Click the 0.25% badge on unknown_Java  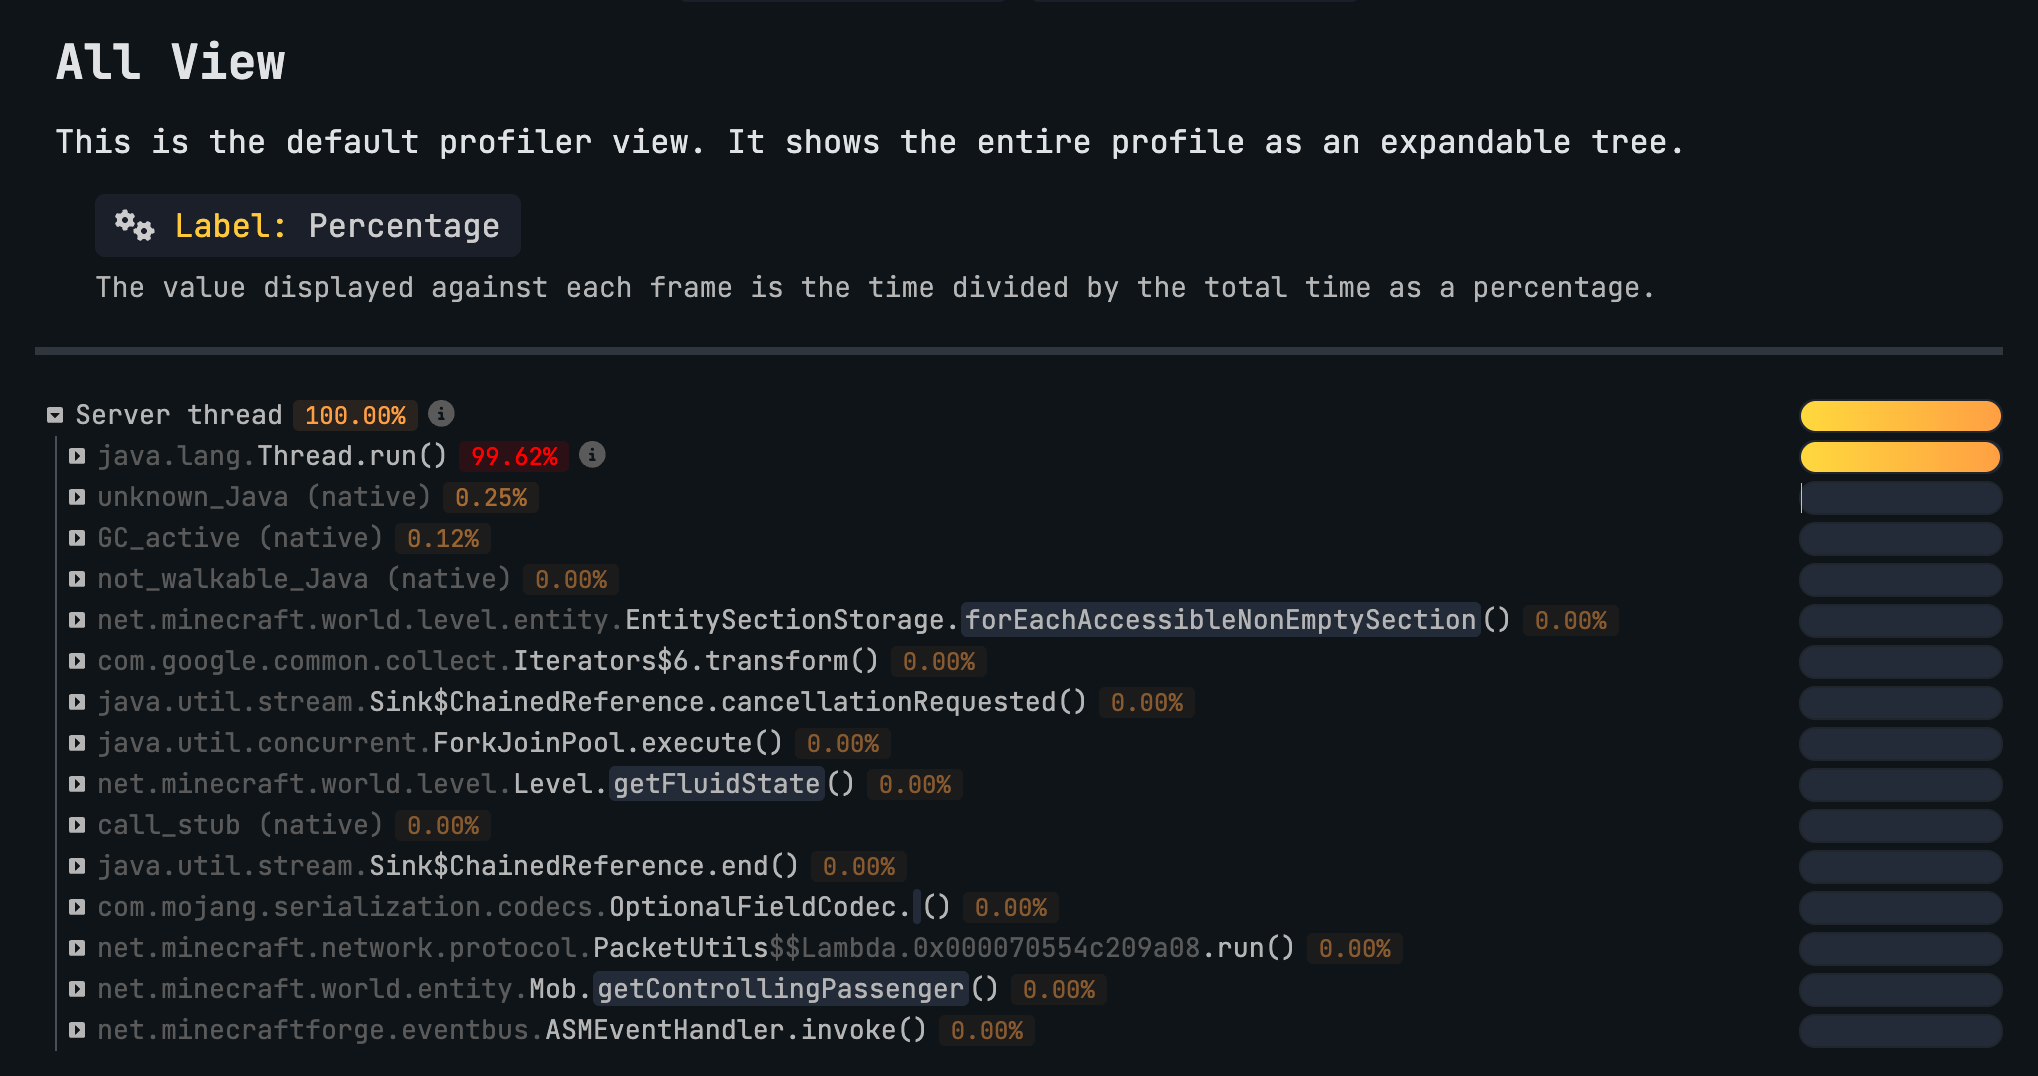point(491,498)
